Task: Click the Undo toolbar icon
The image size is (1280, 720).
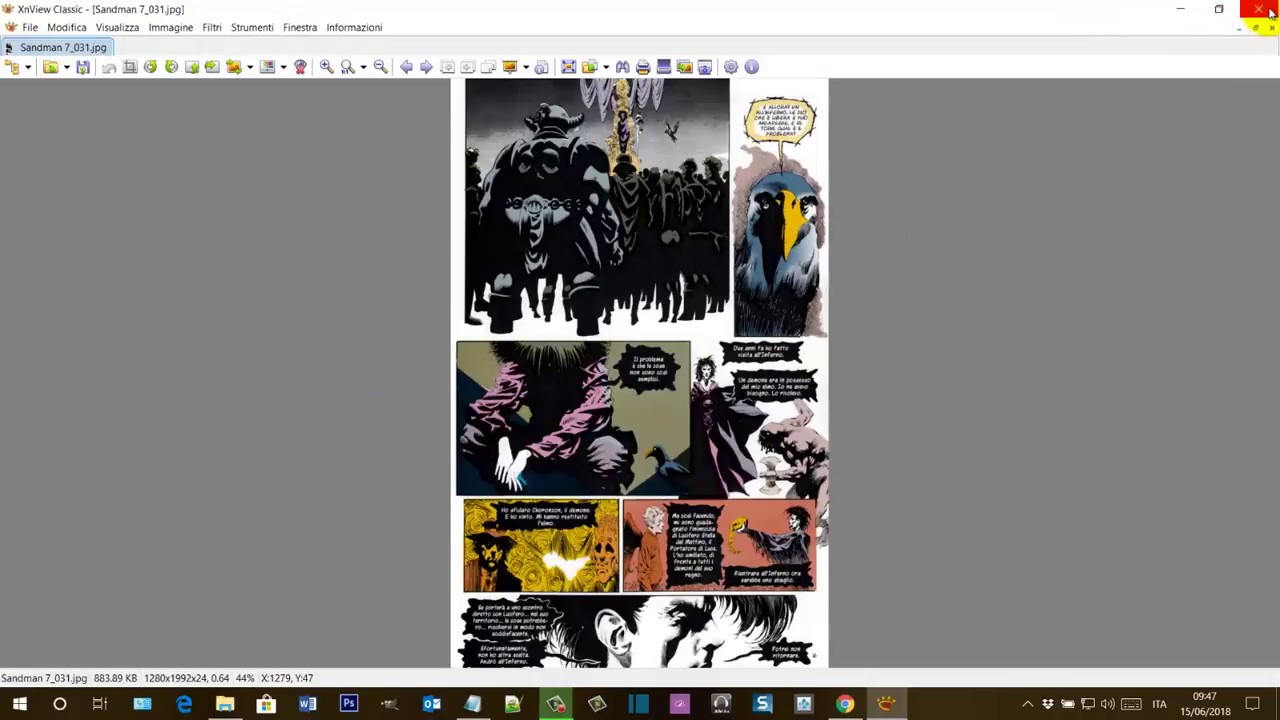Action: point(109,67)
